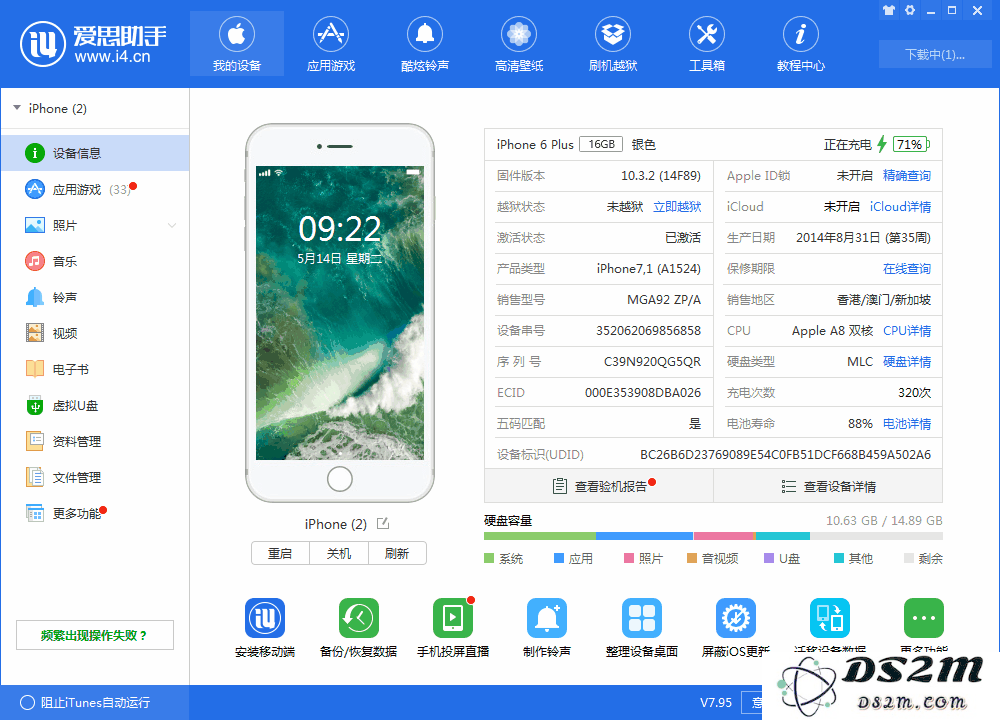Click the iCloud详情 link
The width and height of the screenshot is (1000, 720).
tap(900, 207)
